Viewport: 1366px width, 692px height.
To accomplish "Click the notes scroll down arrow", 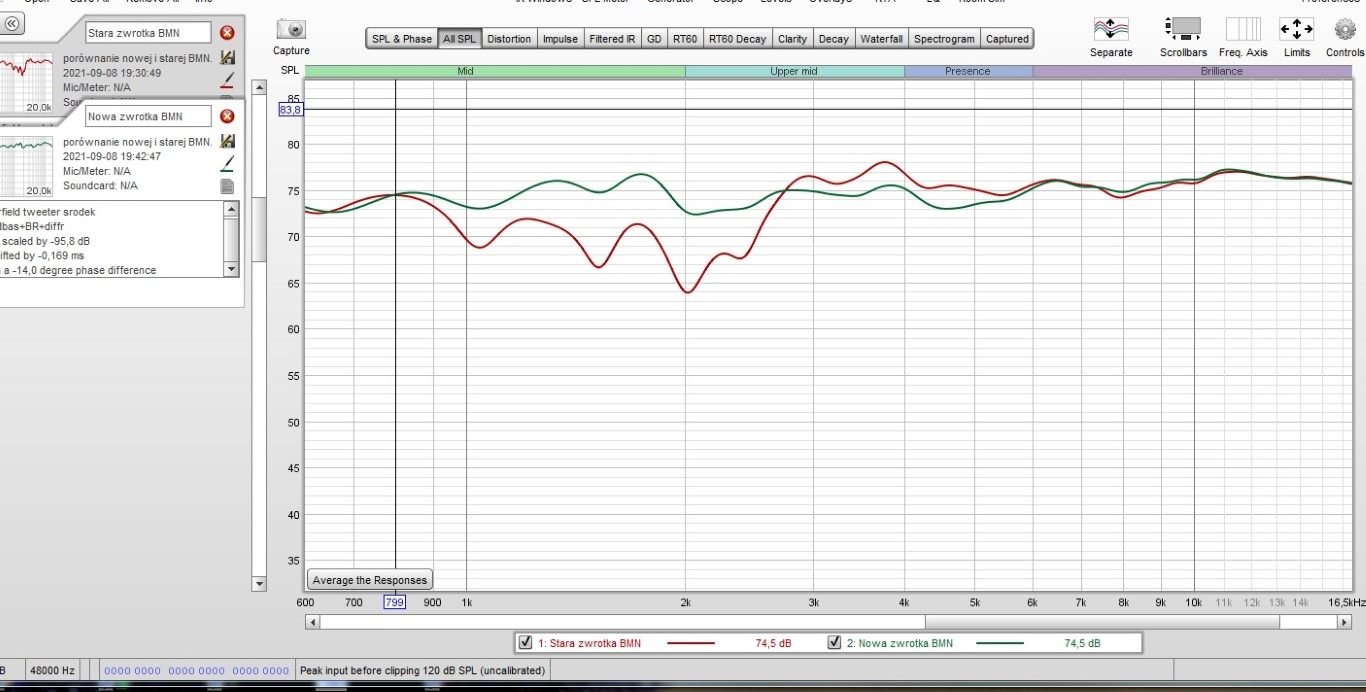I will [x=232, y=269].
